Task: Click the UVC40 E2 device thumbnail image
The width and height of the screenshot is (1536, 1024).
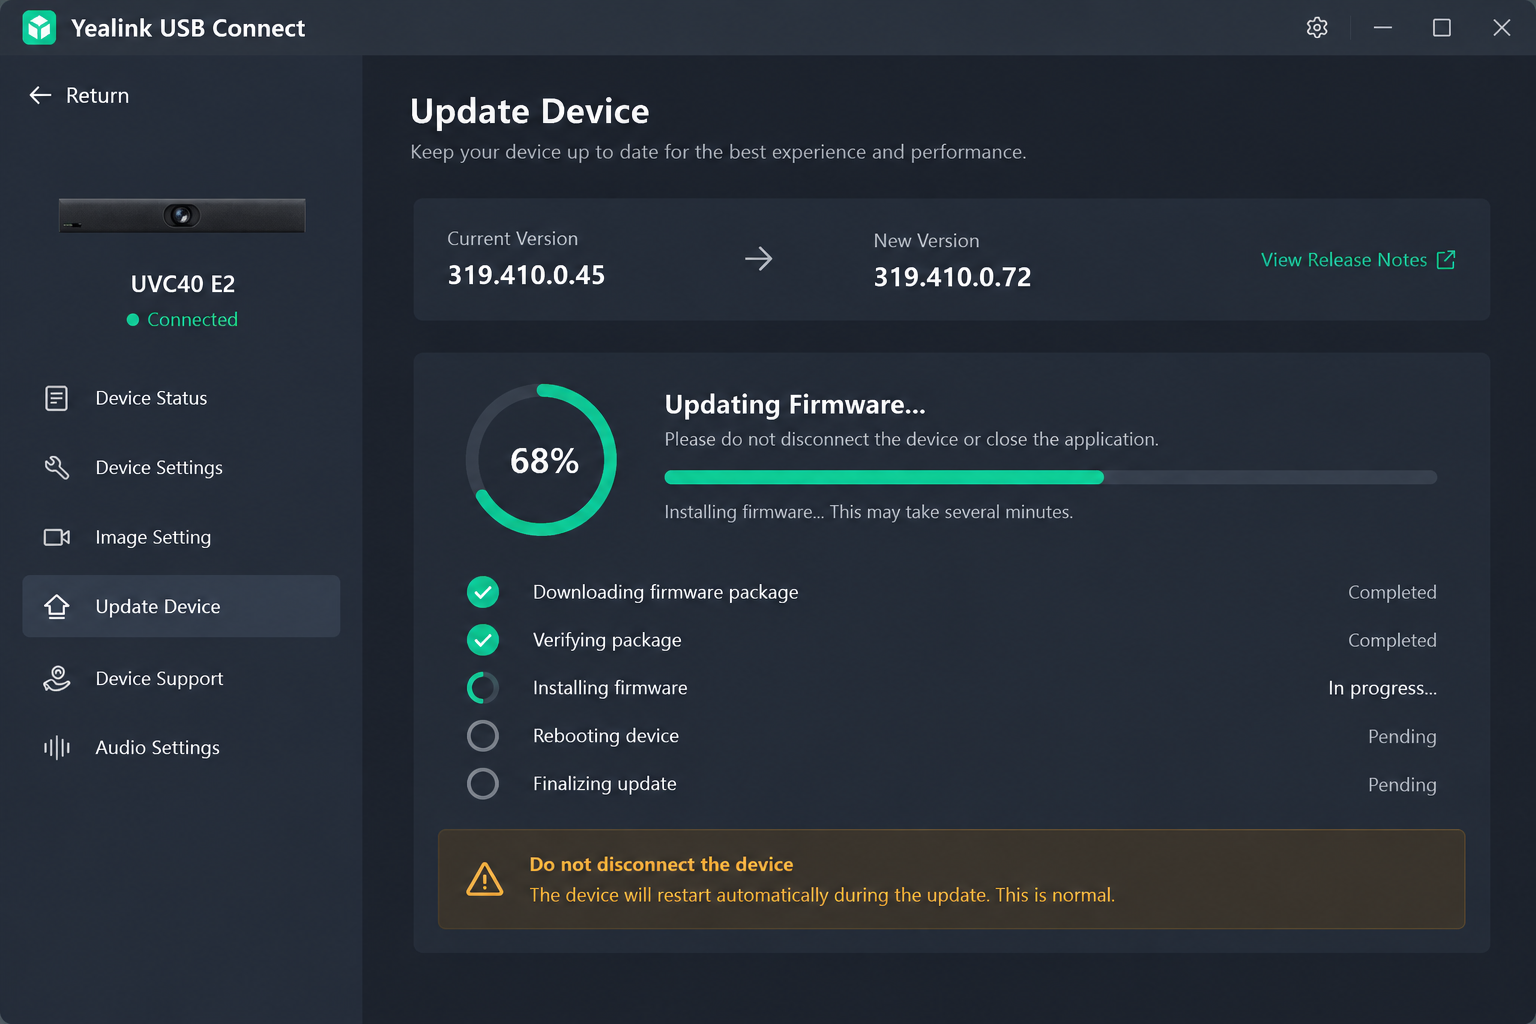Action: click(x=182, y=216)
